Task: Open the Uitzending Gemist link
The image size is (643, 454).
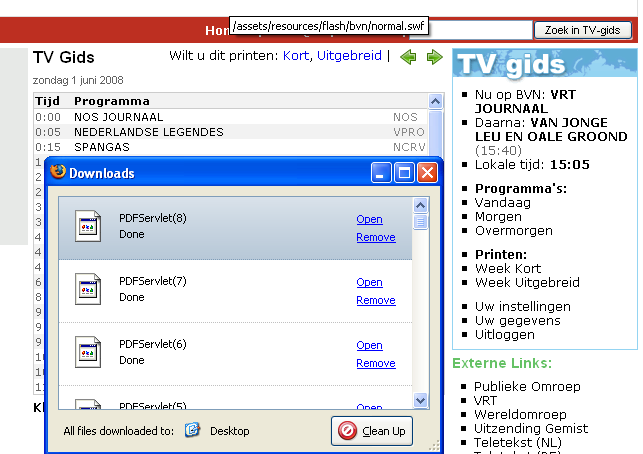Action: coord(531,429)
